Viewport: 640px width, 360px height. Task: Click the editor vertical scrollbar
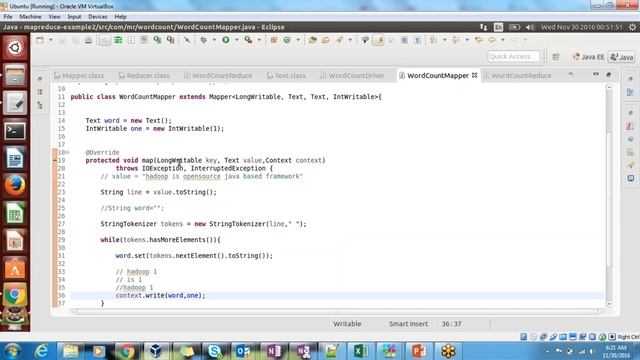609,196
